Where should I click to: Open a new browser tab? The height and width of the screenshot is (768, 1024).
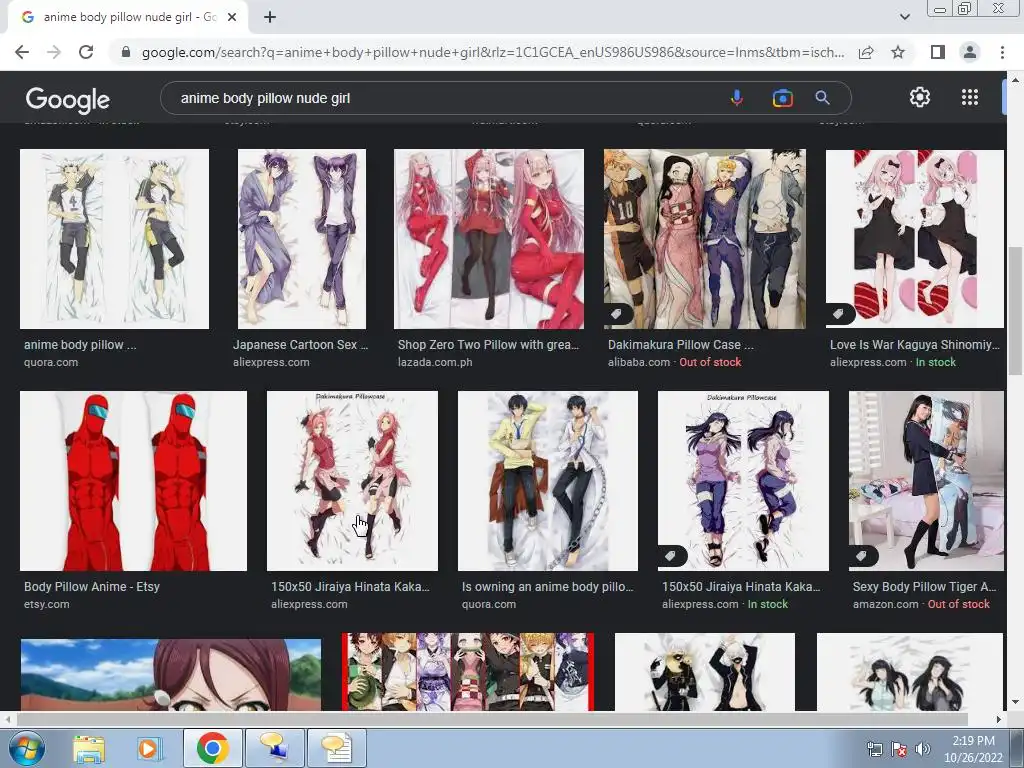tap(270, 17)
